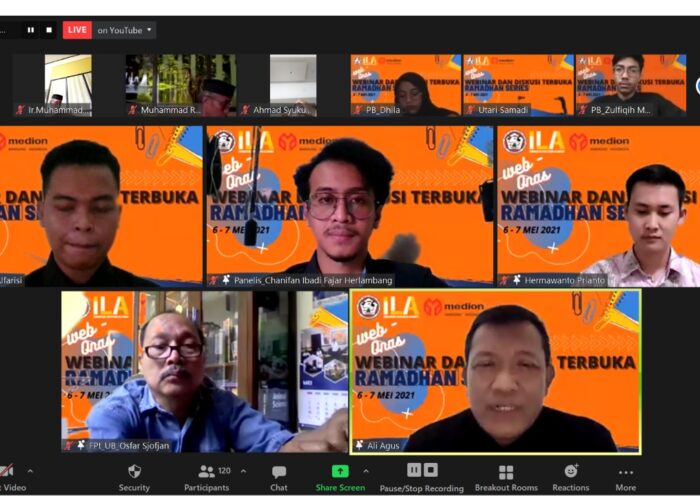Pause the recording from the bottom toolbar
This screenshot has width=700, height=496.
(414, 470)
